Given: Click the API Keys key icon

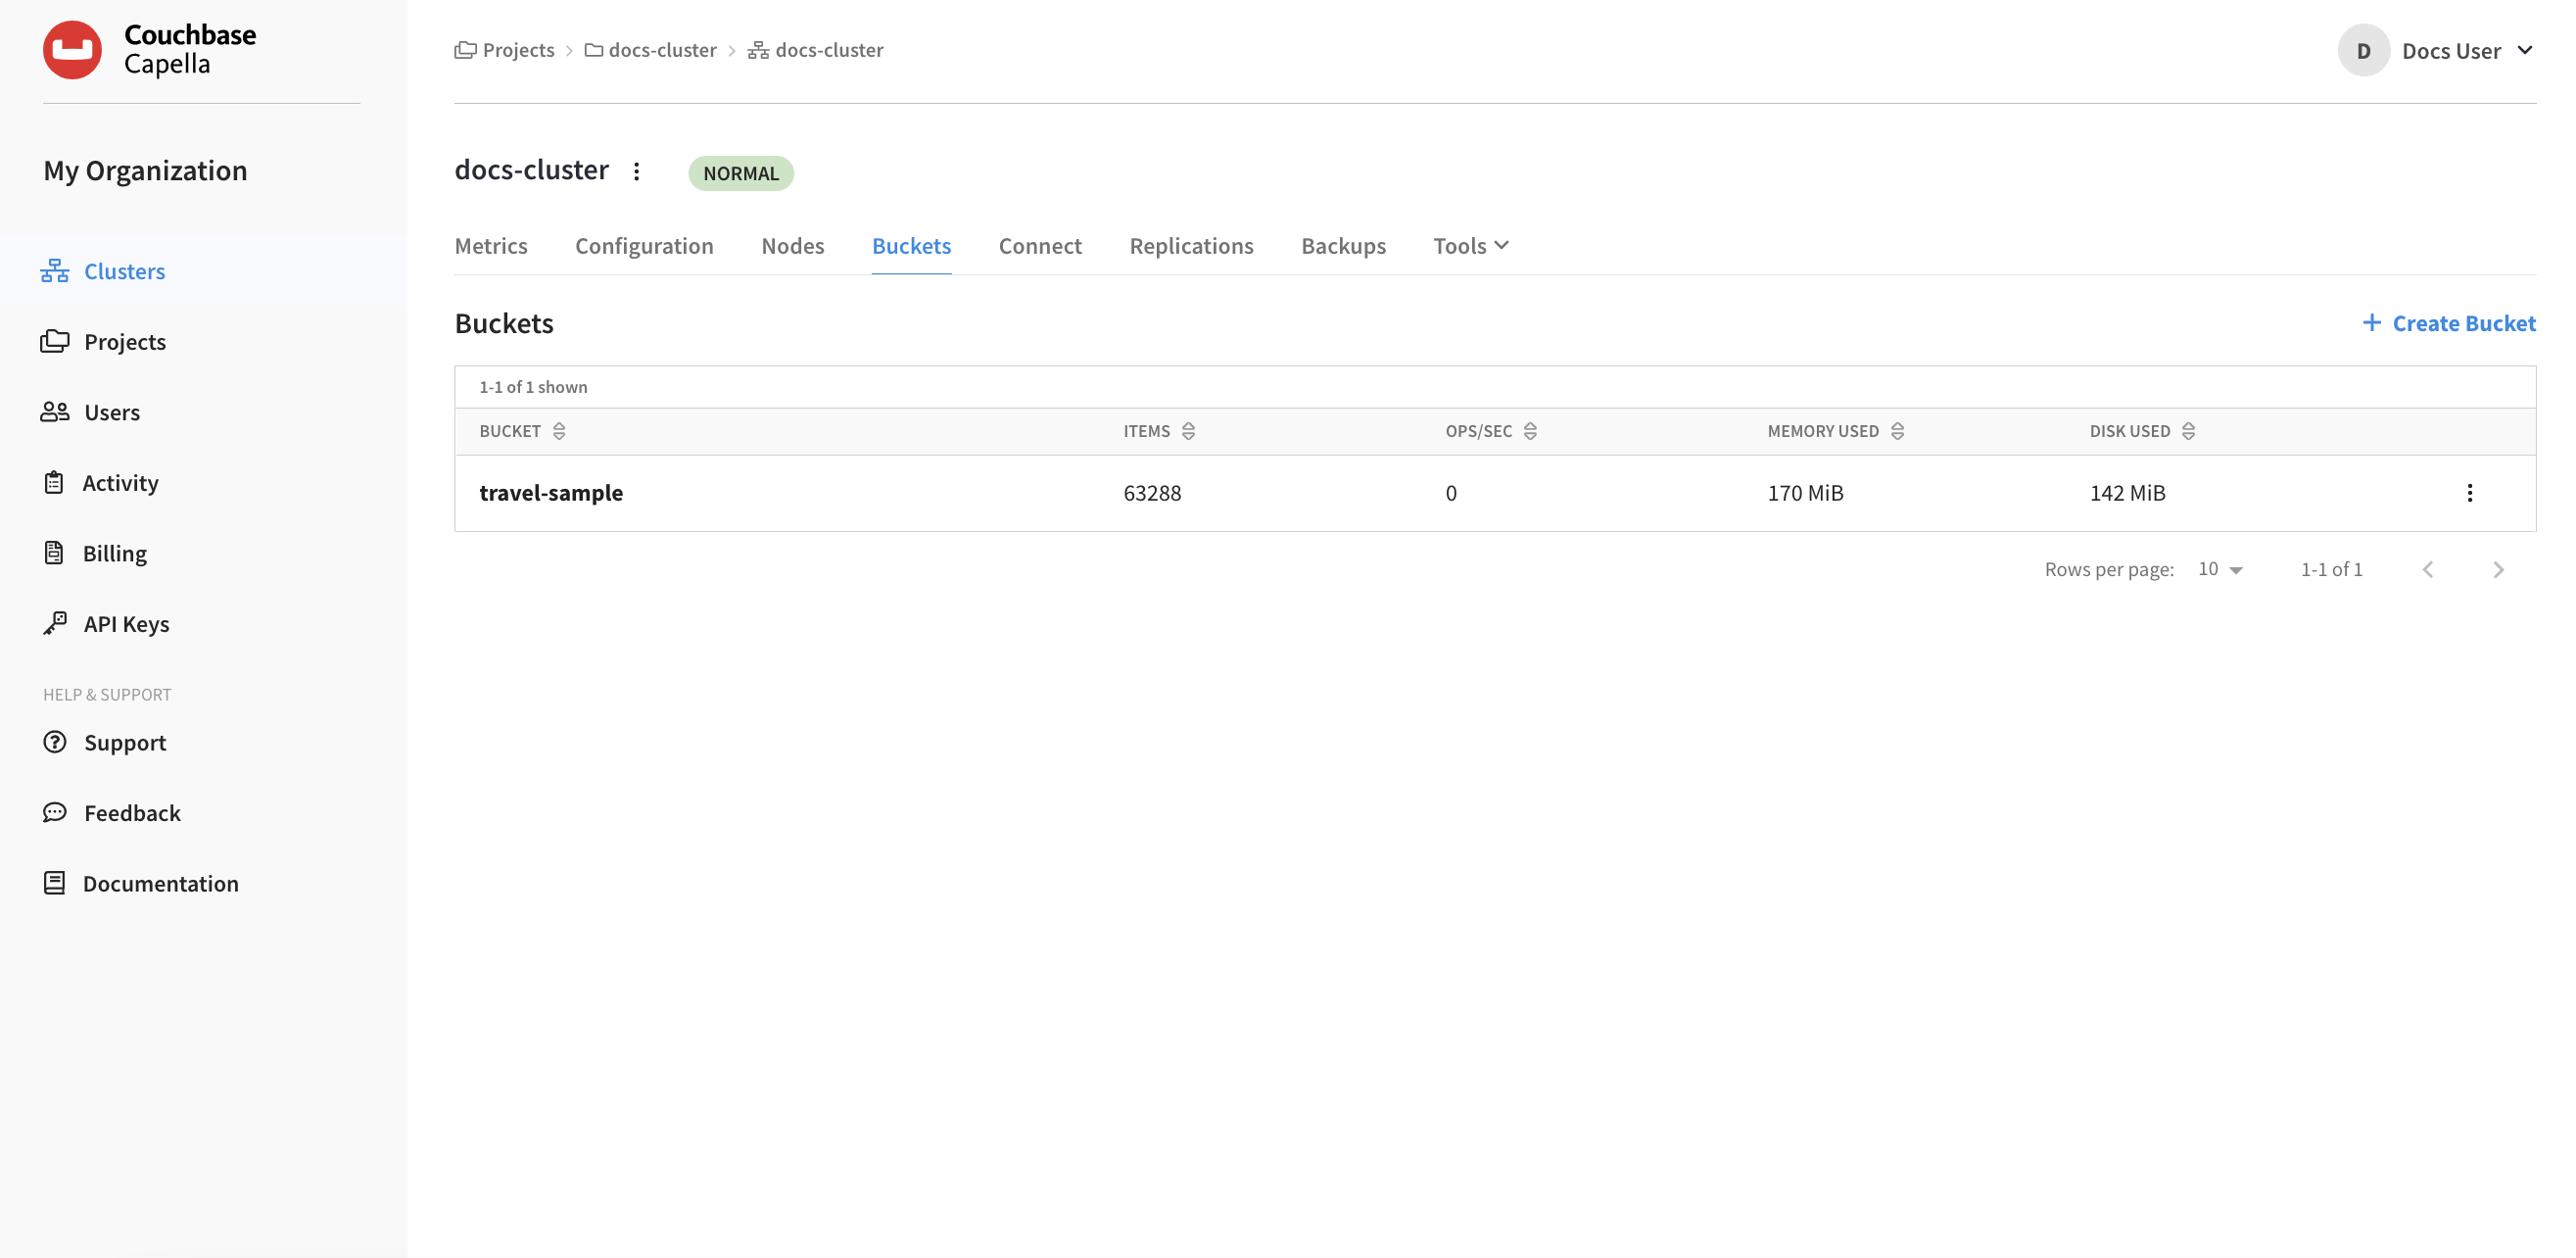Looking at the screenshot, I should click(55, 623).
